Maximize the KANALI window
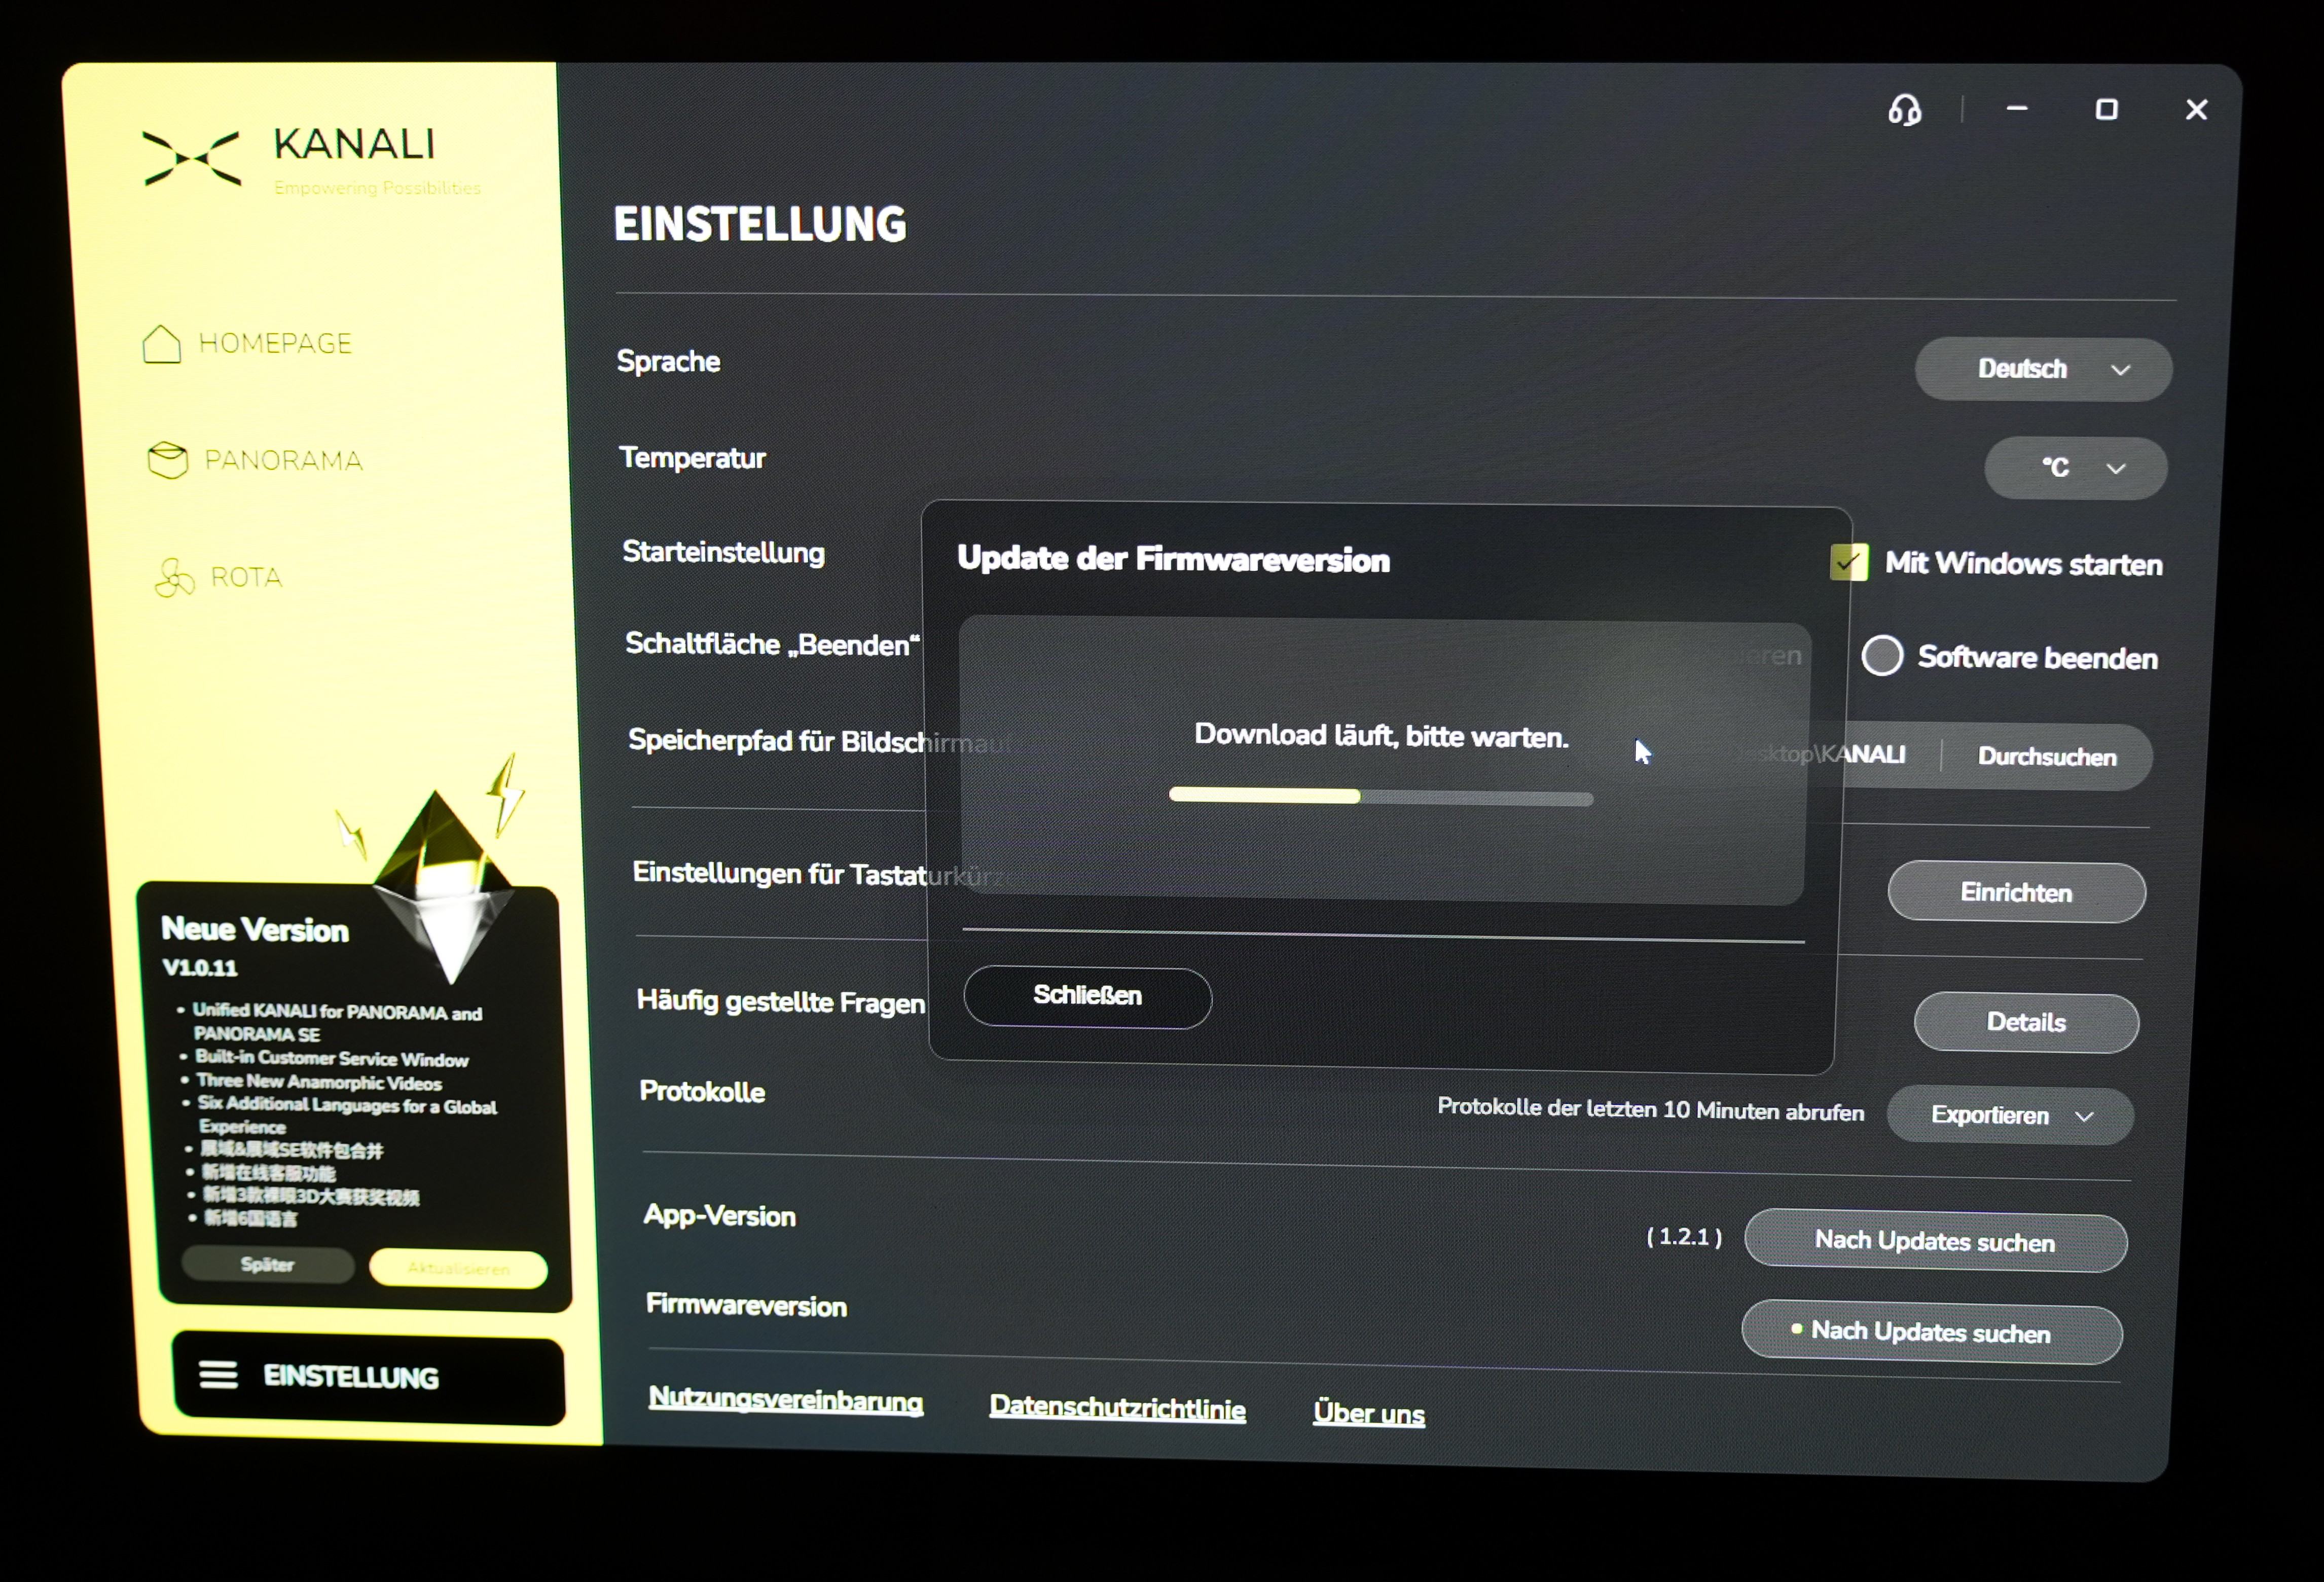This screenshot has height=1582, width=2324. point(2106,109)
